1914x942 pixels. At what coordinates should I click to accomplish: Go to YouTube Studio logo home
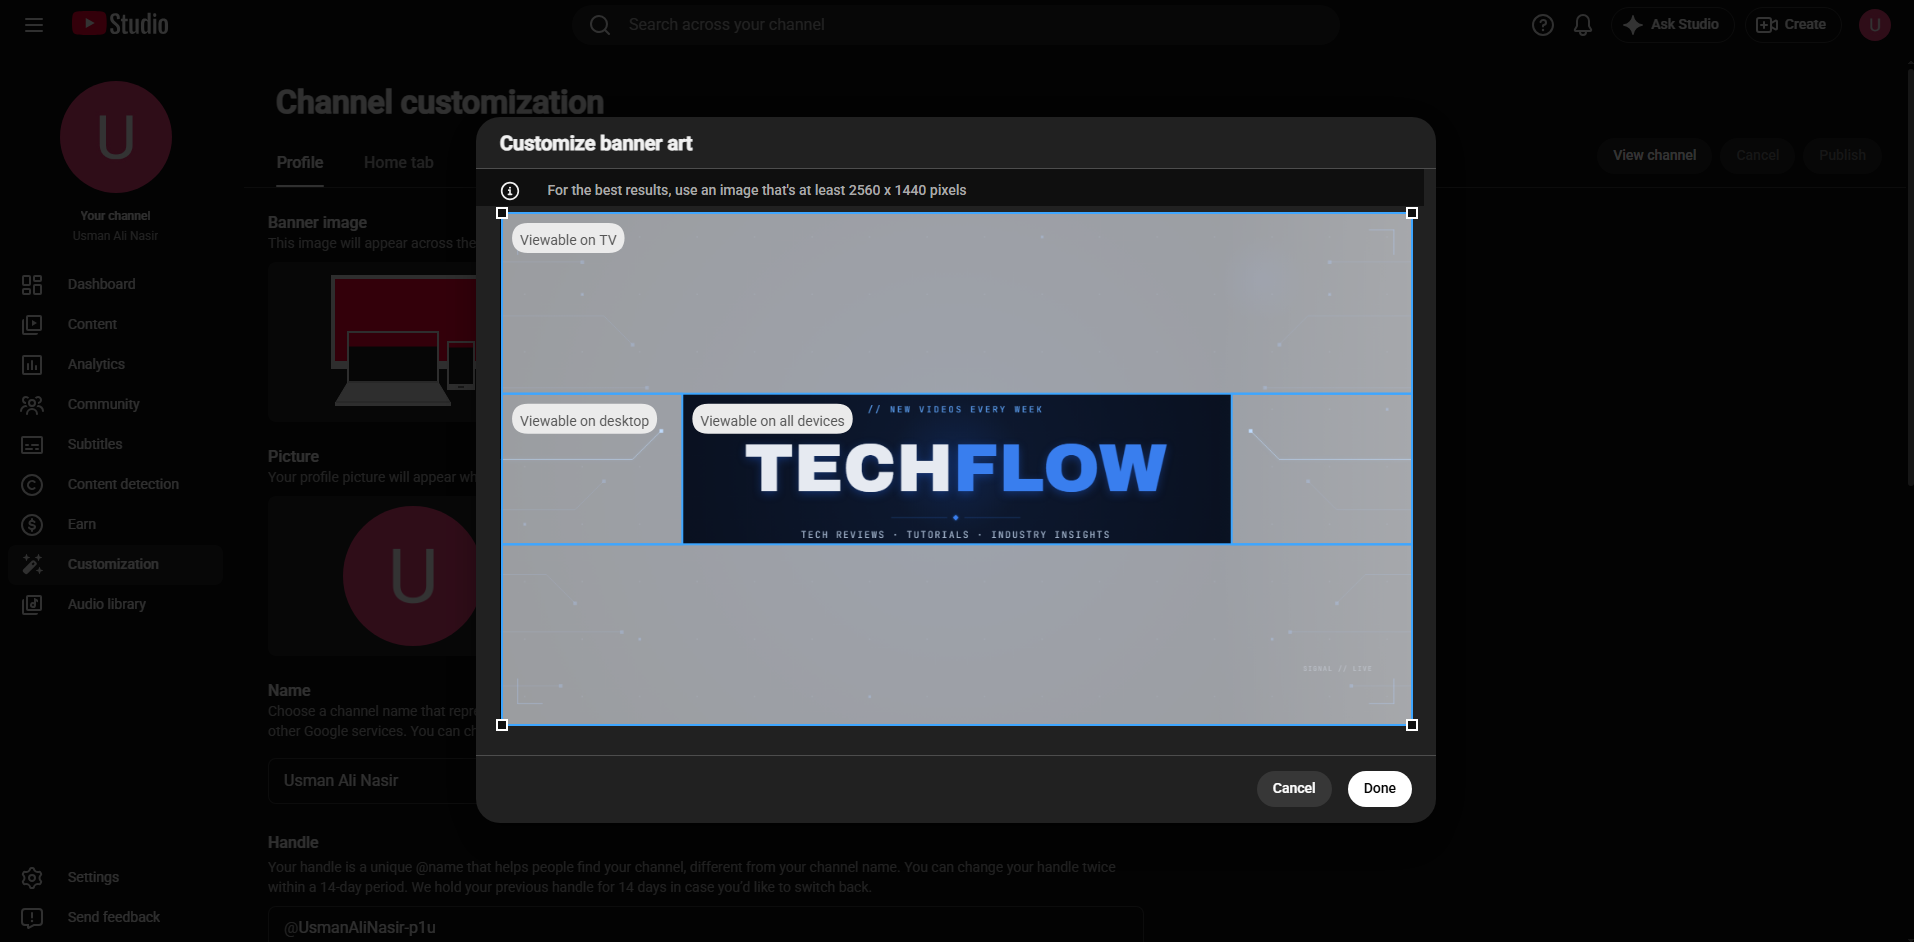120,24
